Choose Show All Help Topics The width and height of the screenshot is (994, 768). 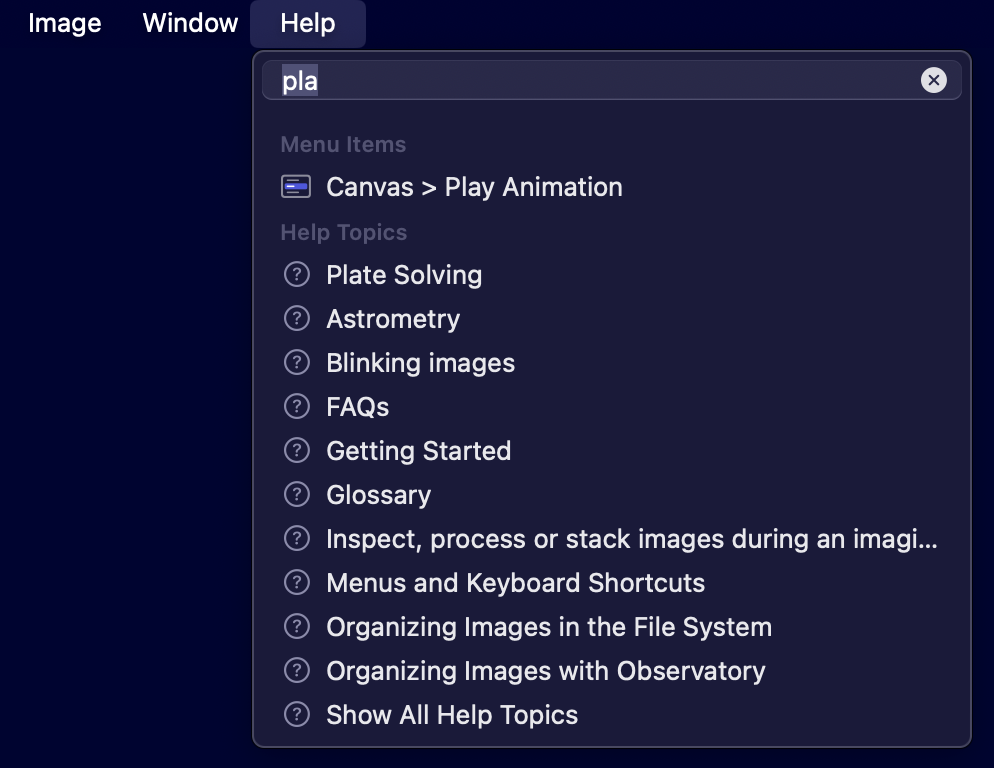612,715
